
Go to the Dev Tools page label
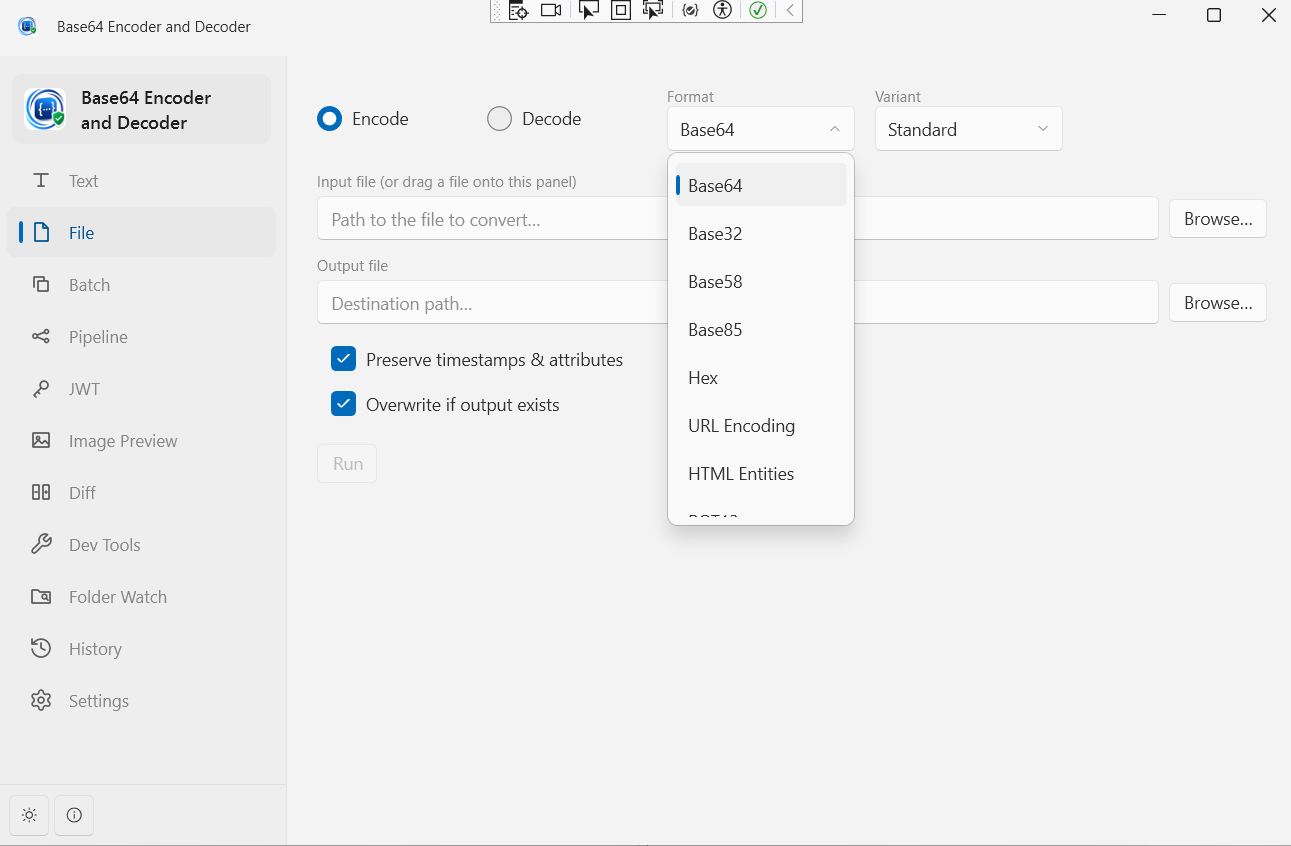point(105,545)
